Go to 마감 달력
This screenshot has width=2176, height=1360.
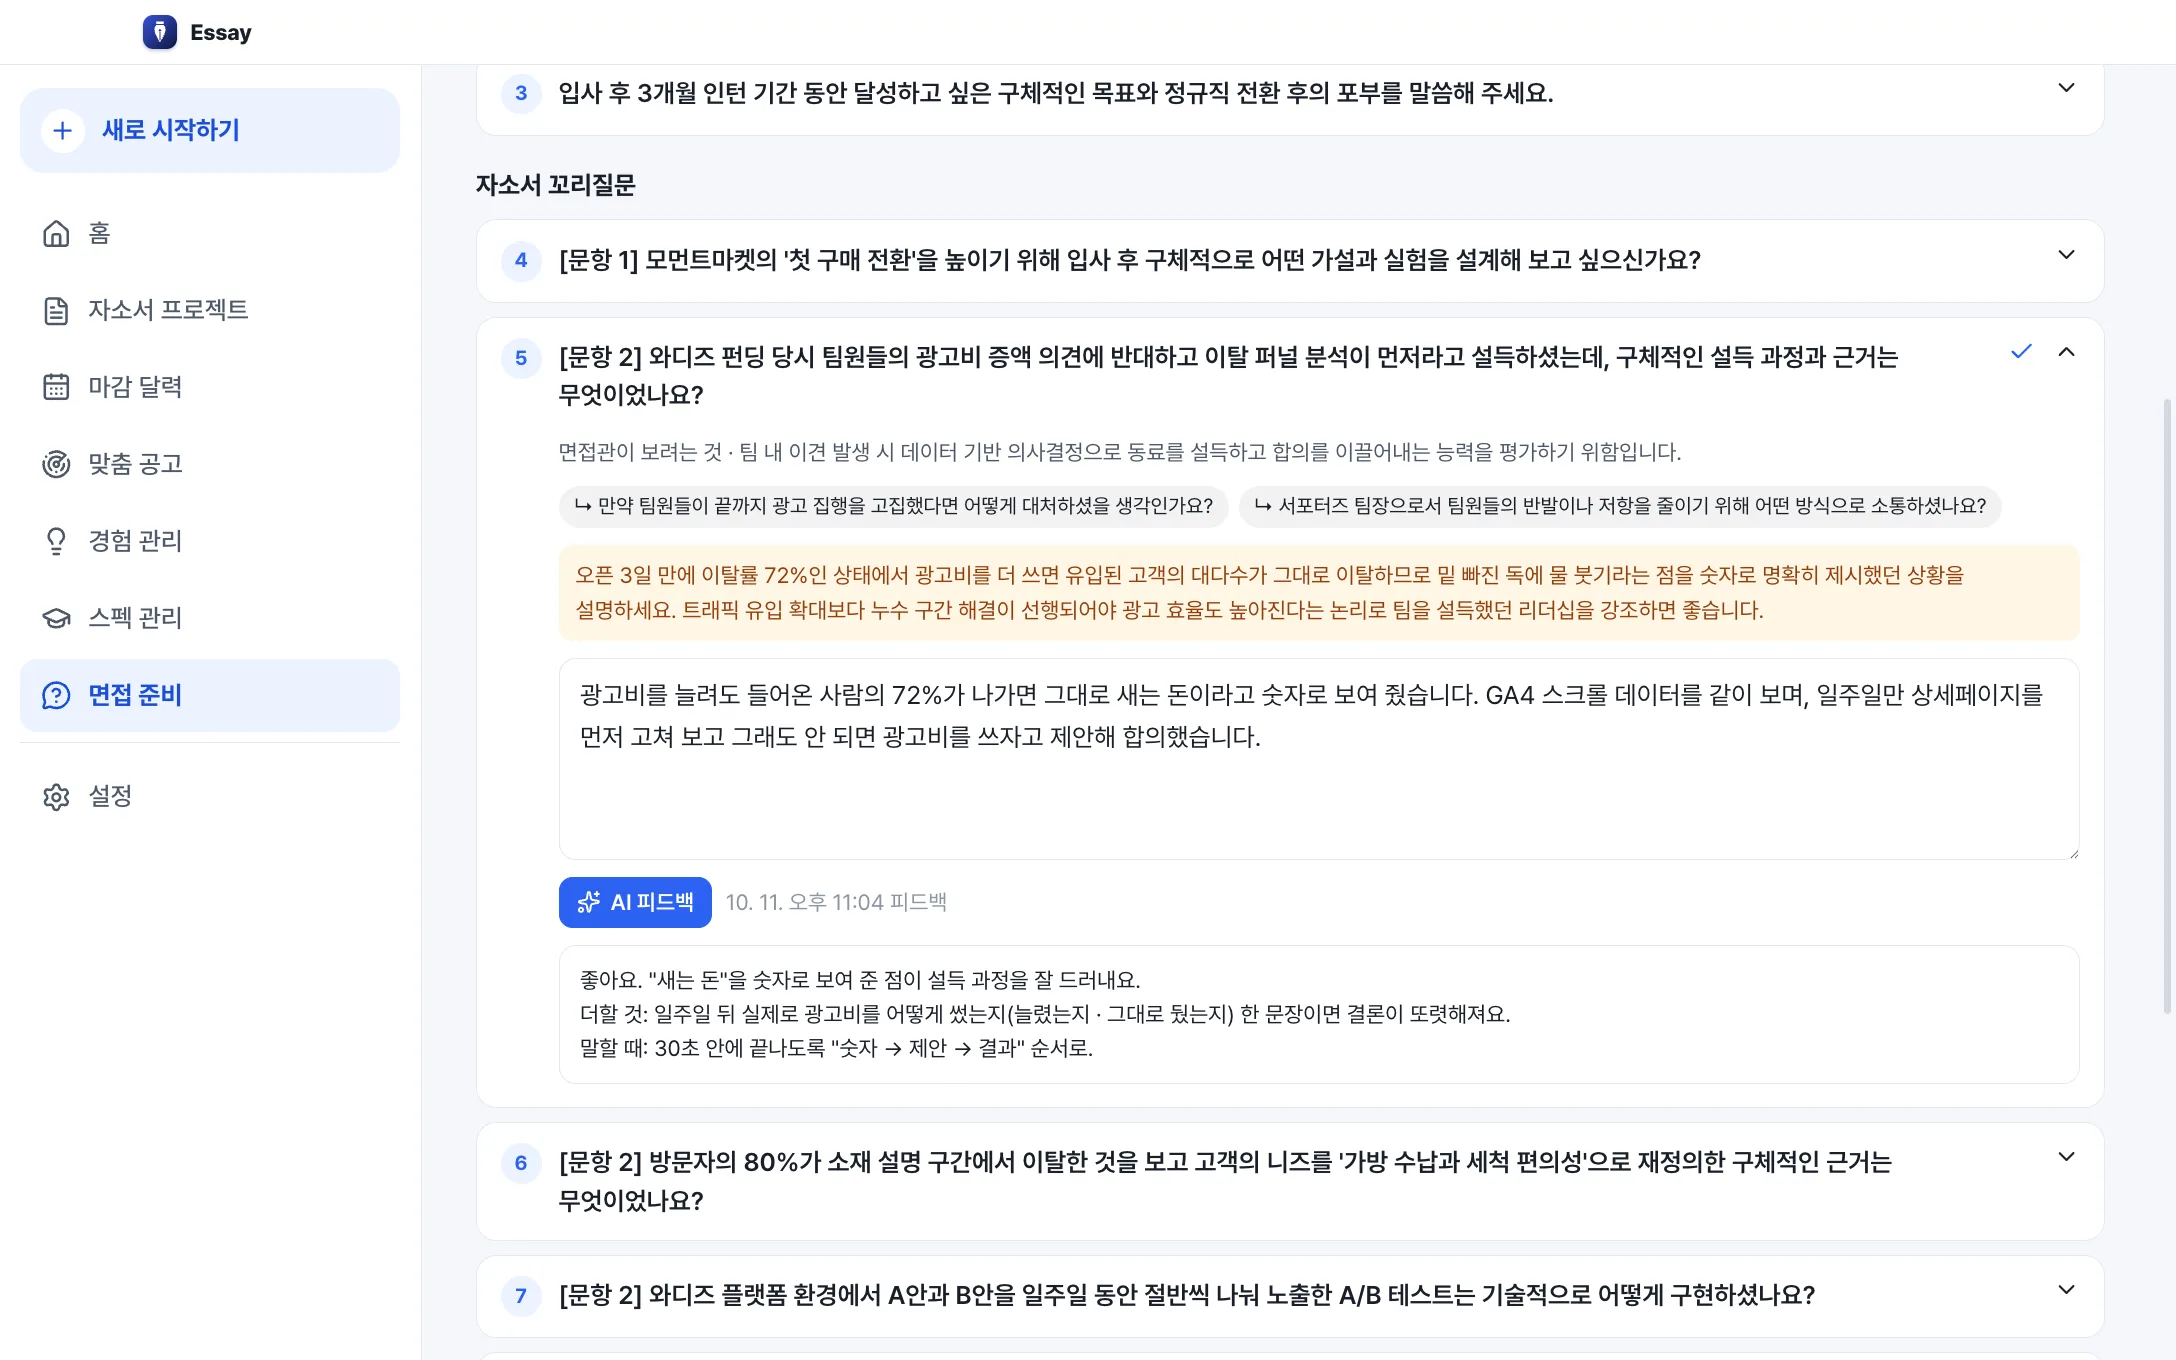click(x=210, y=387)
